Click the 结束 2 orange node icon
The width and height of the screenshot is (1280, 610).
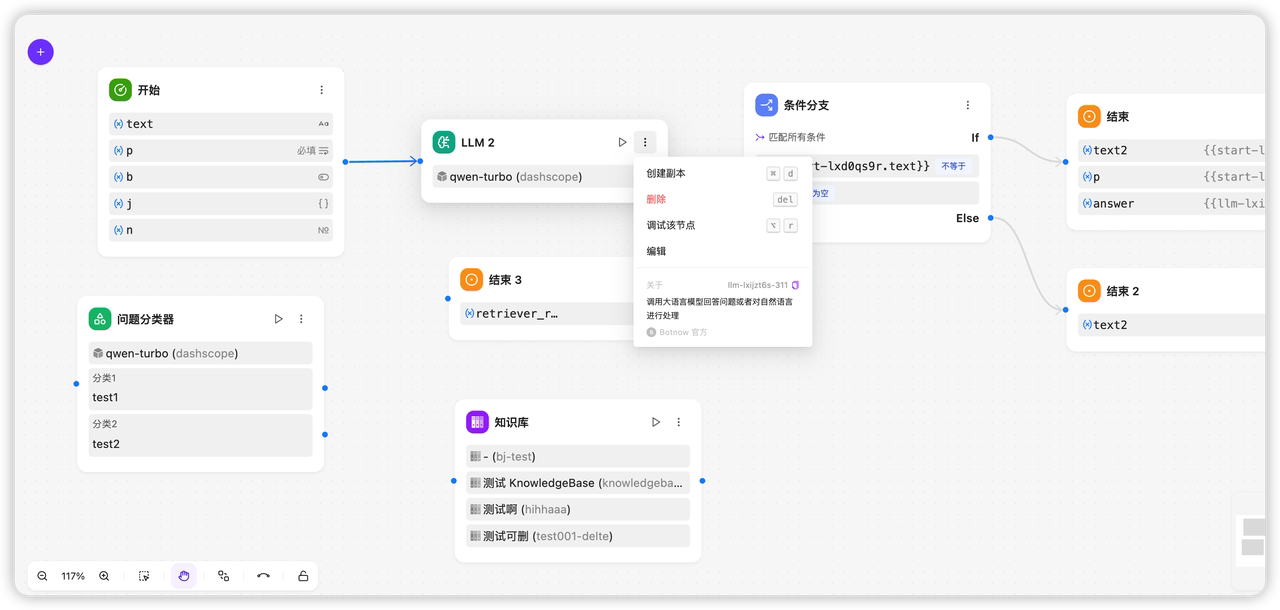click(x=1089, y=291)
